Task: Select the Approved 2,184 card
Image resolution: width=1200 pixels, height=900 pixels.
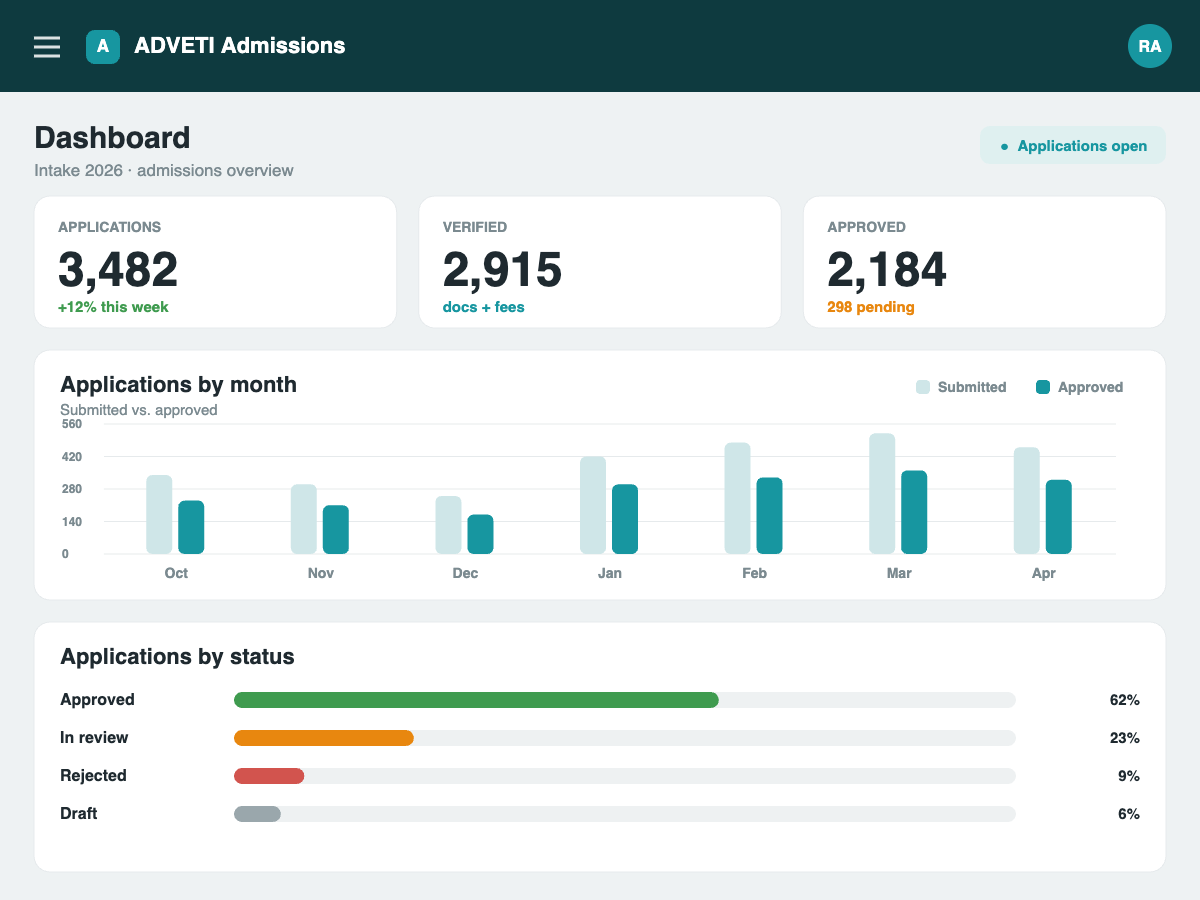Action: coord(985,262)
